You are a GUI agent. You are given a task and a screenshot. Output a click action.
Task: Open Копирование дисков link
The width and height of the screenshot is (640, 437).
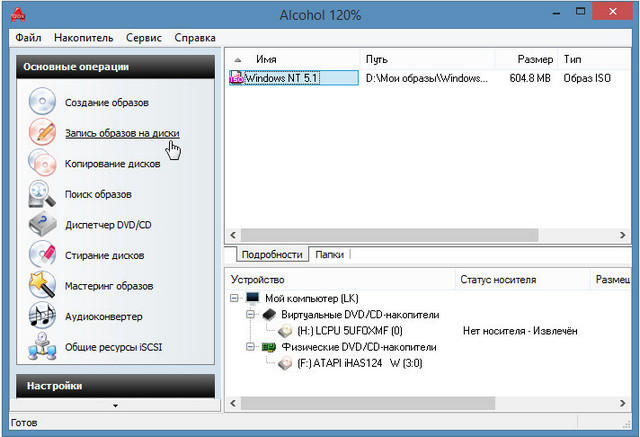(112, 164)
